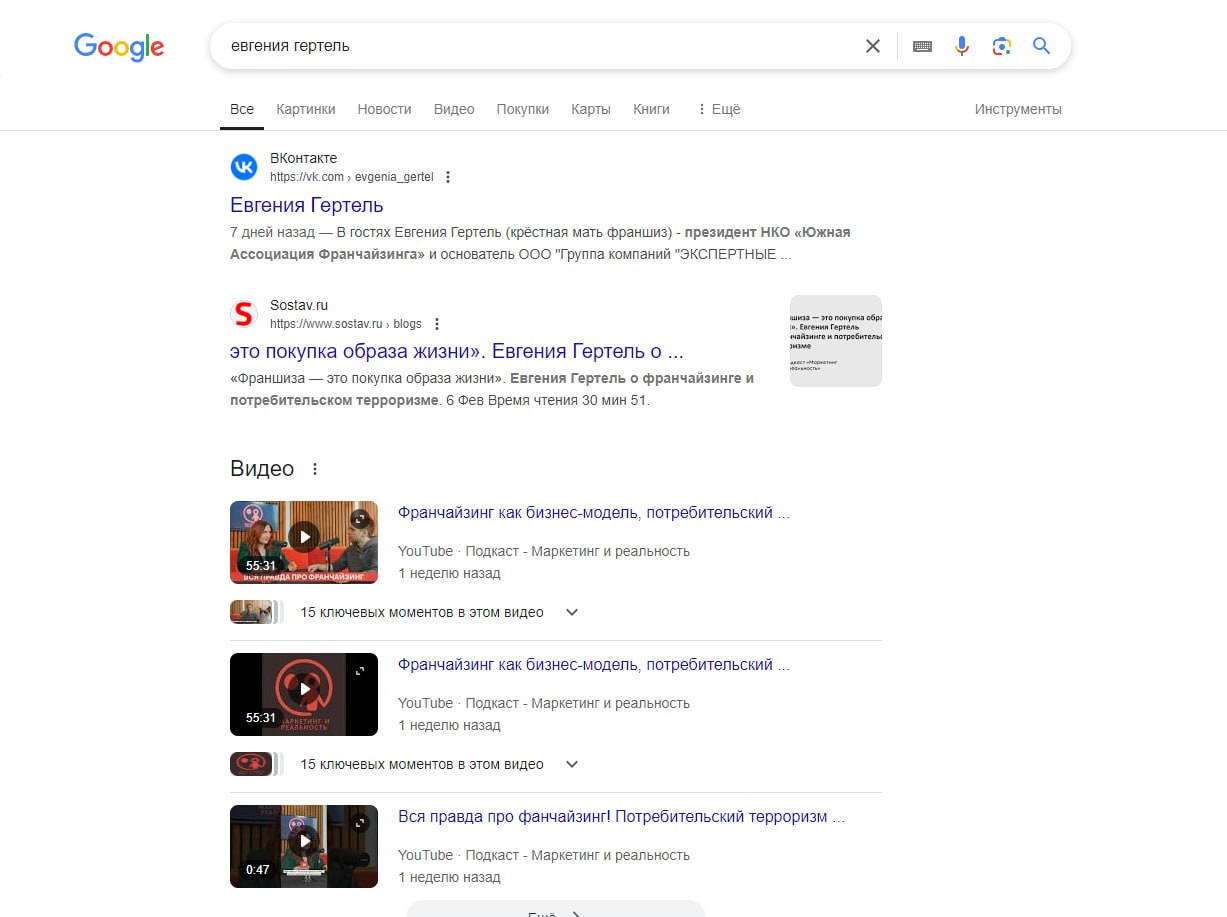Click the blue magnifier search icon
The image size is (1227, 917).
pos(1041,46)
